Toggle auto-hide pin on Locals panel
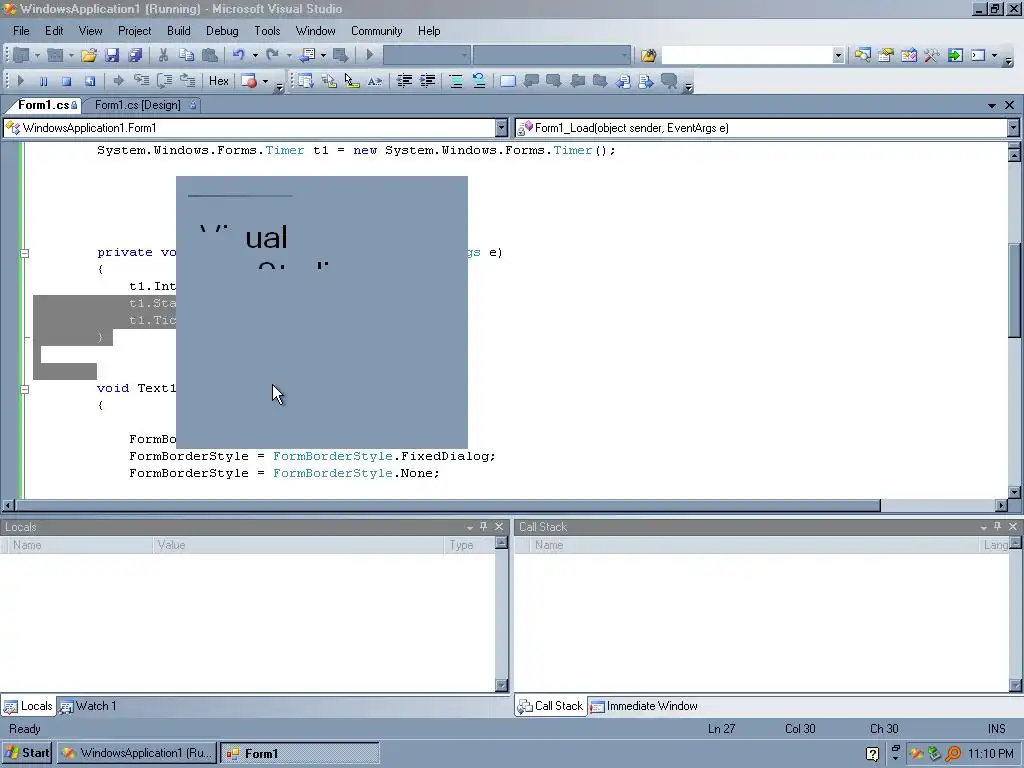Viewport: 1024px width, 768px height. [483, 526]
